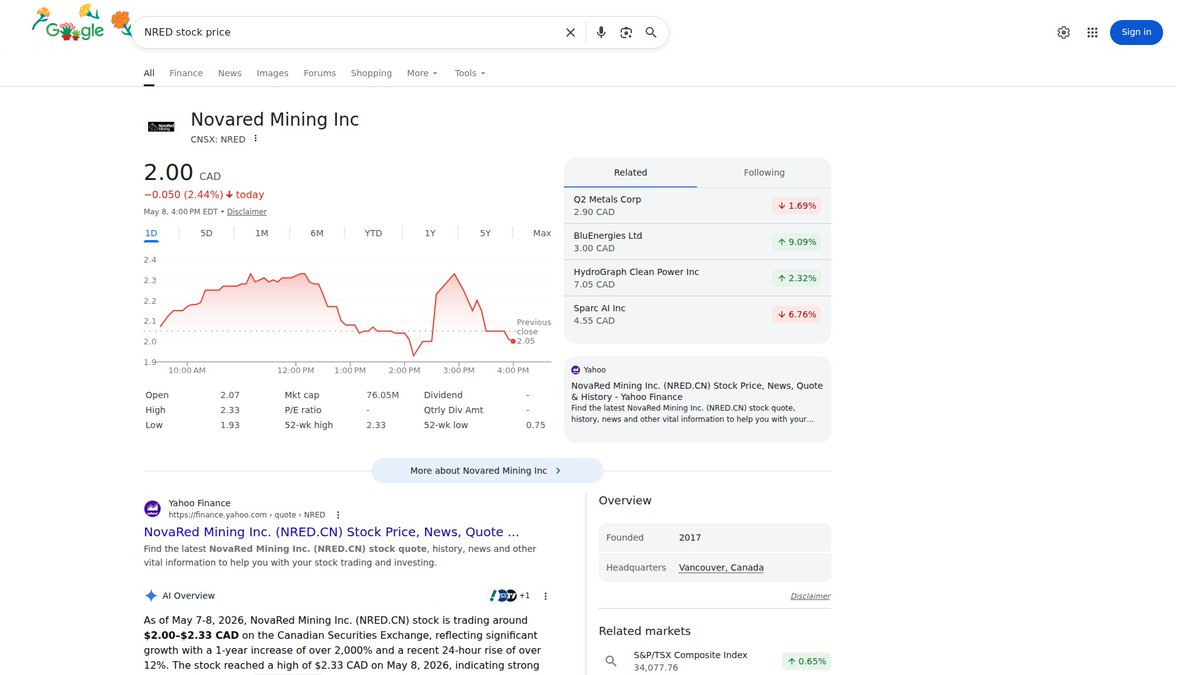Open options menu for Yahoo Finance result

pos(338,515)
